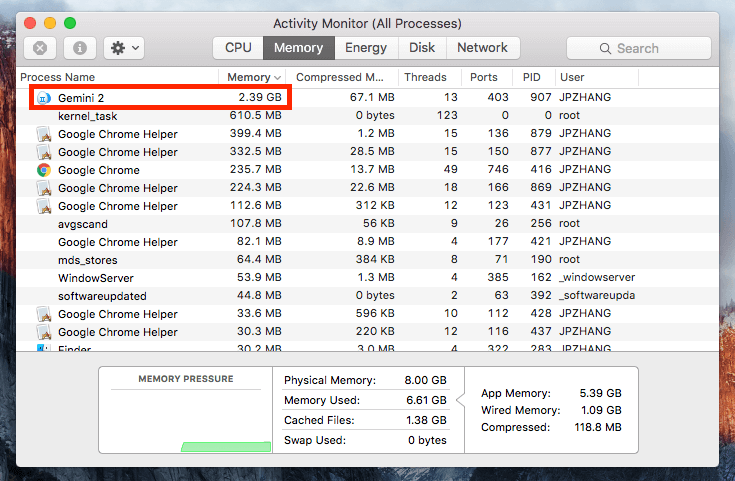The image size is (735, 481).
Task: Click the Cached Files 1.38 GB stat
Action: [366, 420]
